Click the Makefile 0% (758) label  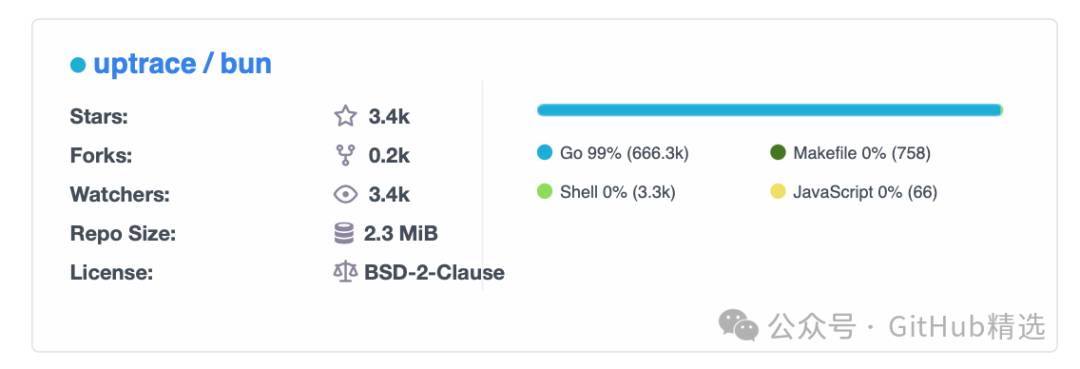pyautogui.click(x=862, y=153)
